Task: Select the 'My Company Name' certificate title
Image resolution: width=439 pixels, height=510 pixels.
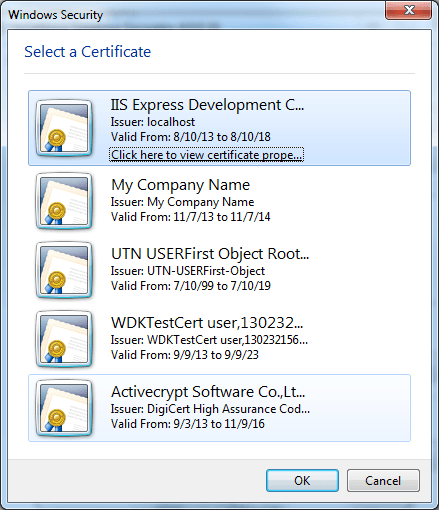Action: coord(180,185)
